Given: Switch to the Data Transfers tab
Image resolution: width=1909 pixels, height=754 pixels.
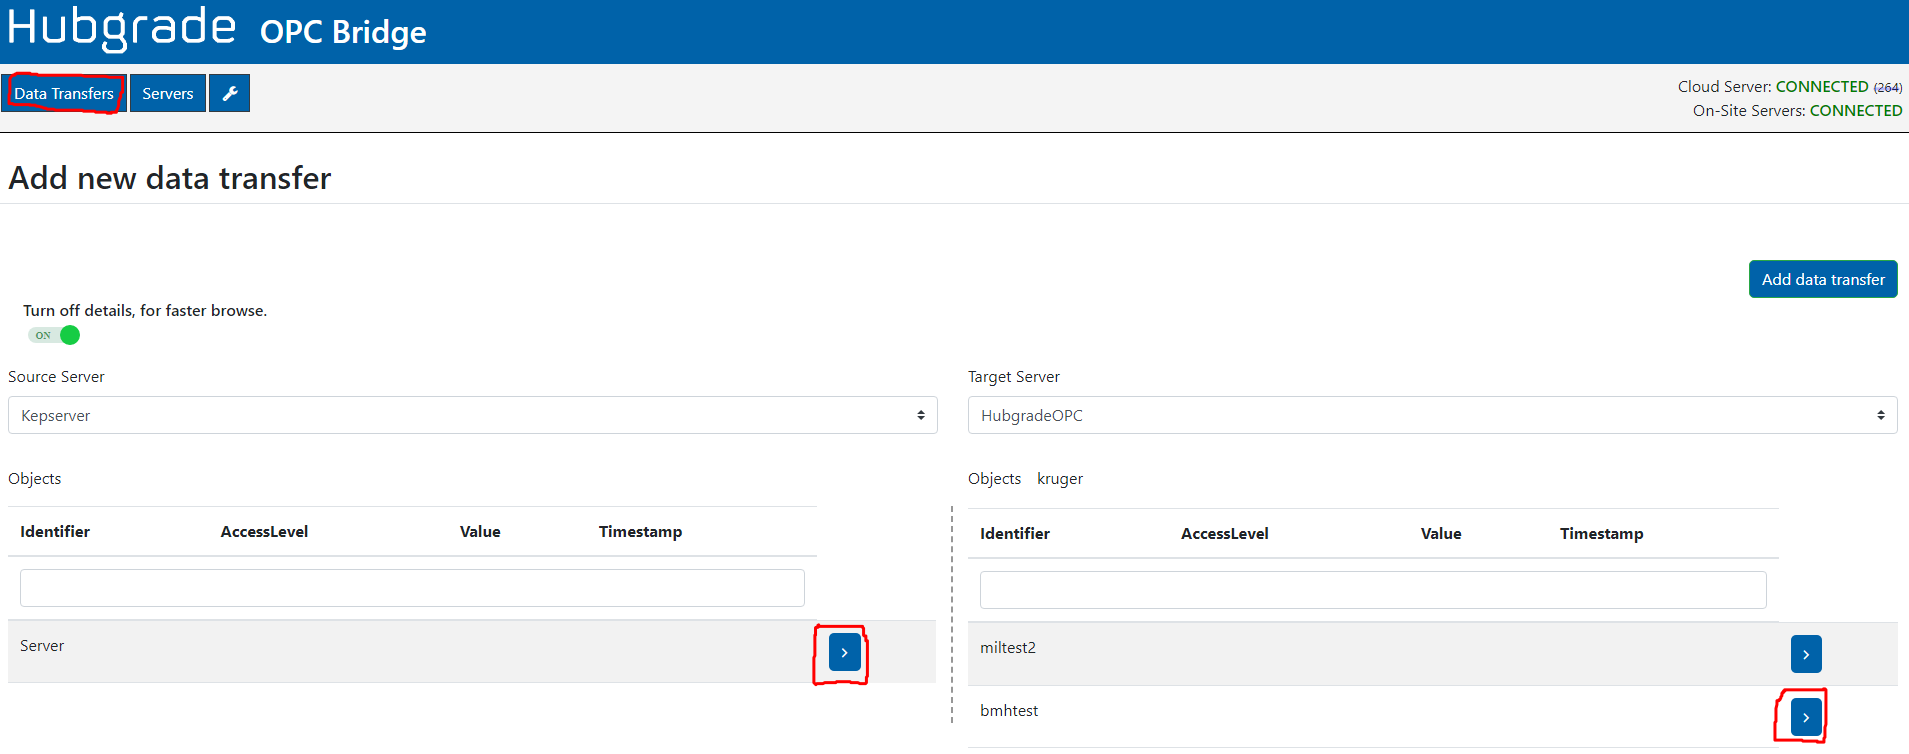Looking at the screenshot, I should (x=64, y=93).
